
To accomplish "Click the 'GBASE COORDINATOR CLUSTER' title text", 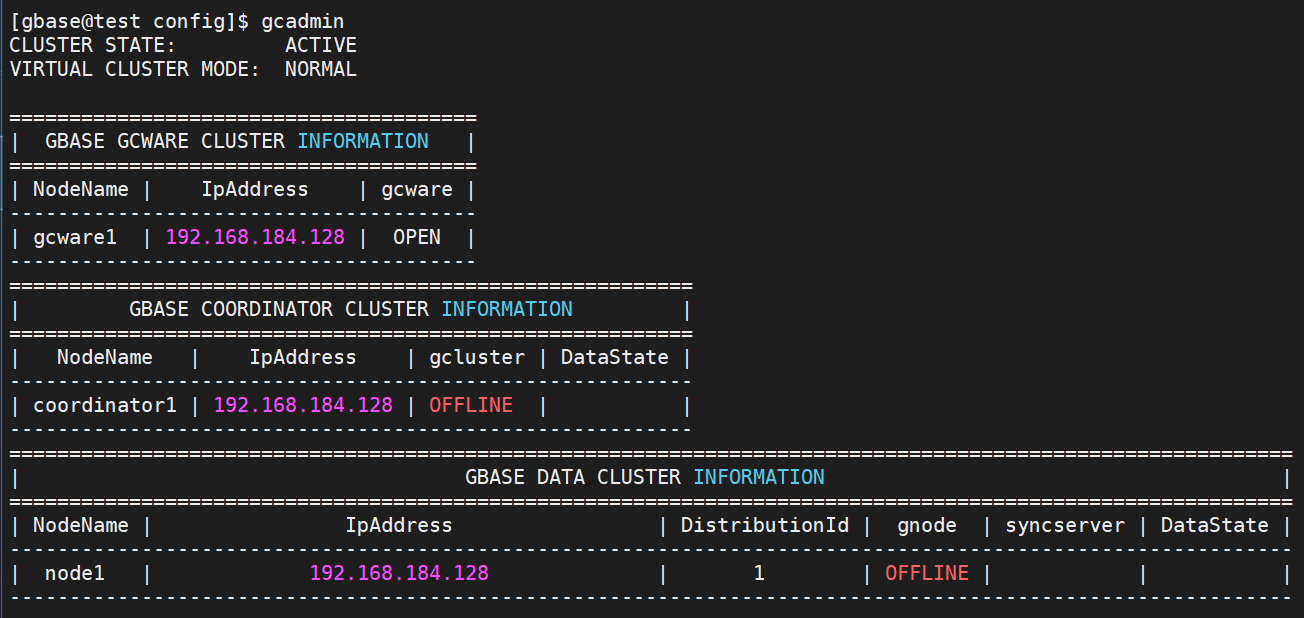I will tap(279, 309).
